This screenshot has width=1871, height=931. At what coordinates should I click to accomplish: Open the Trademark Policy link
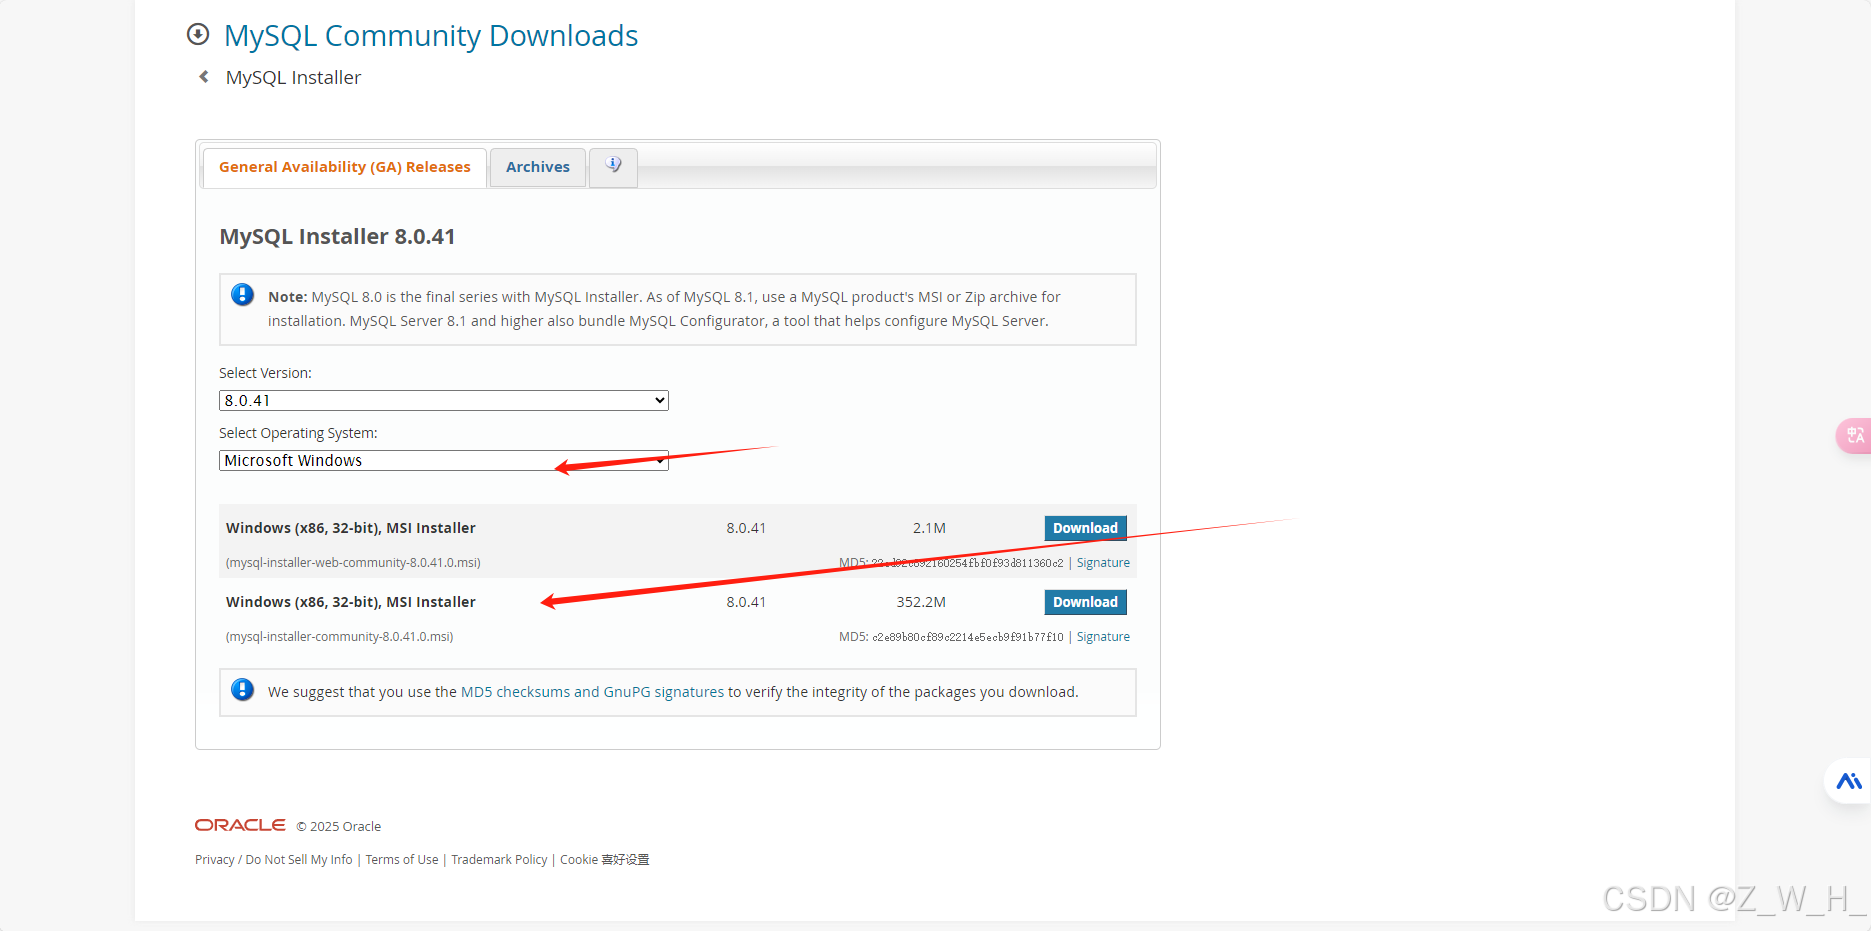click(499, 860)
